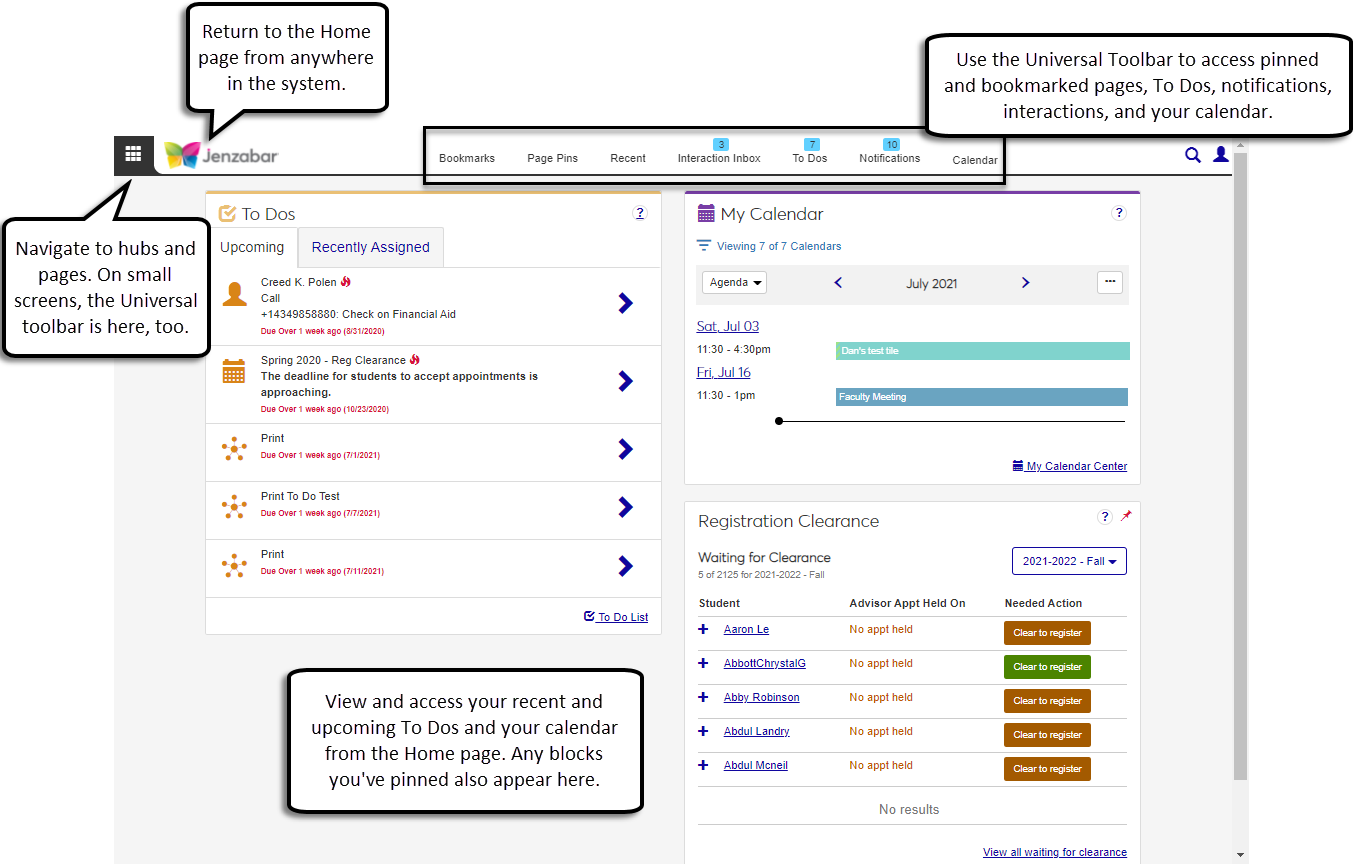Expand the Aaron Le student row
Viewport: 1355px width, 864px height.
point(703,630)
